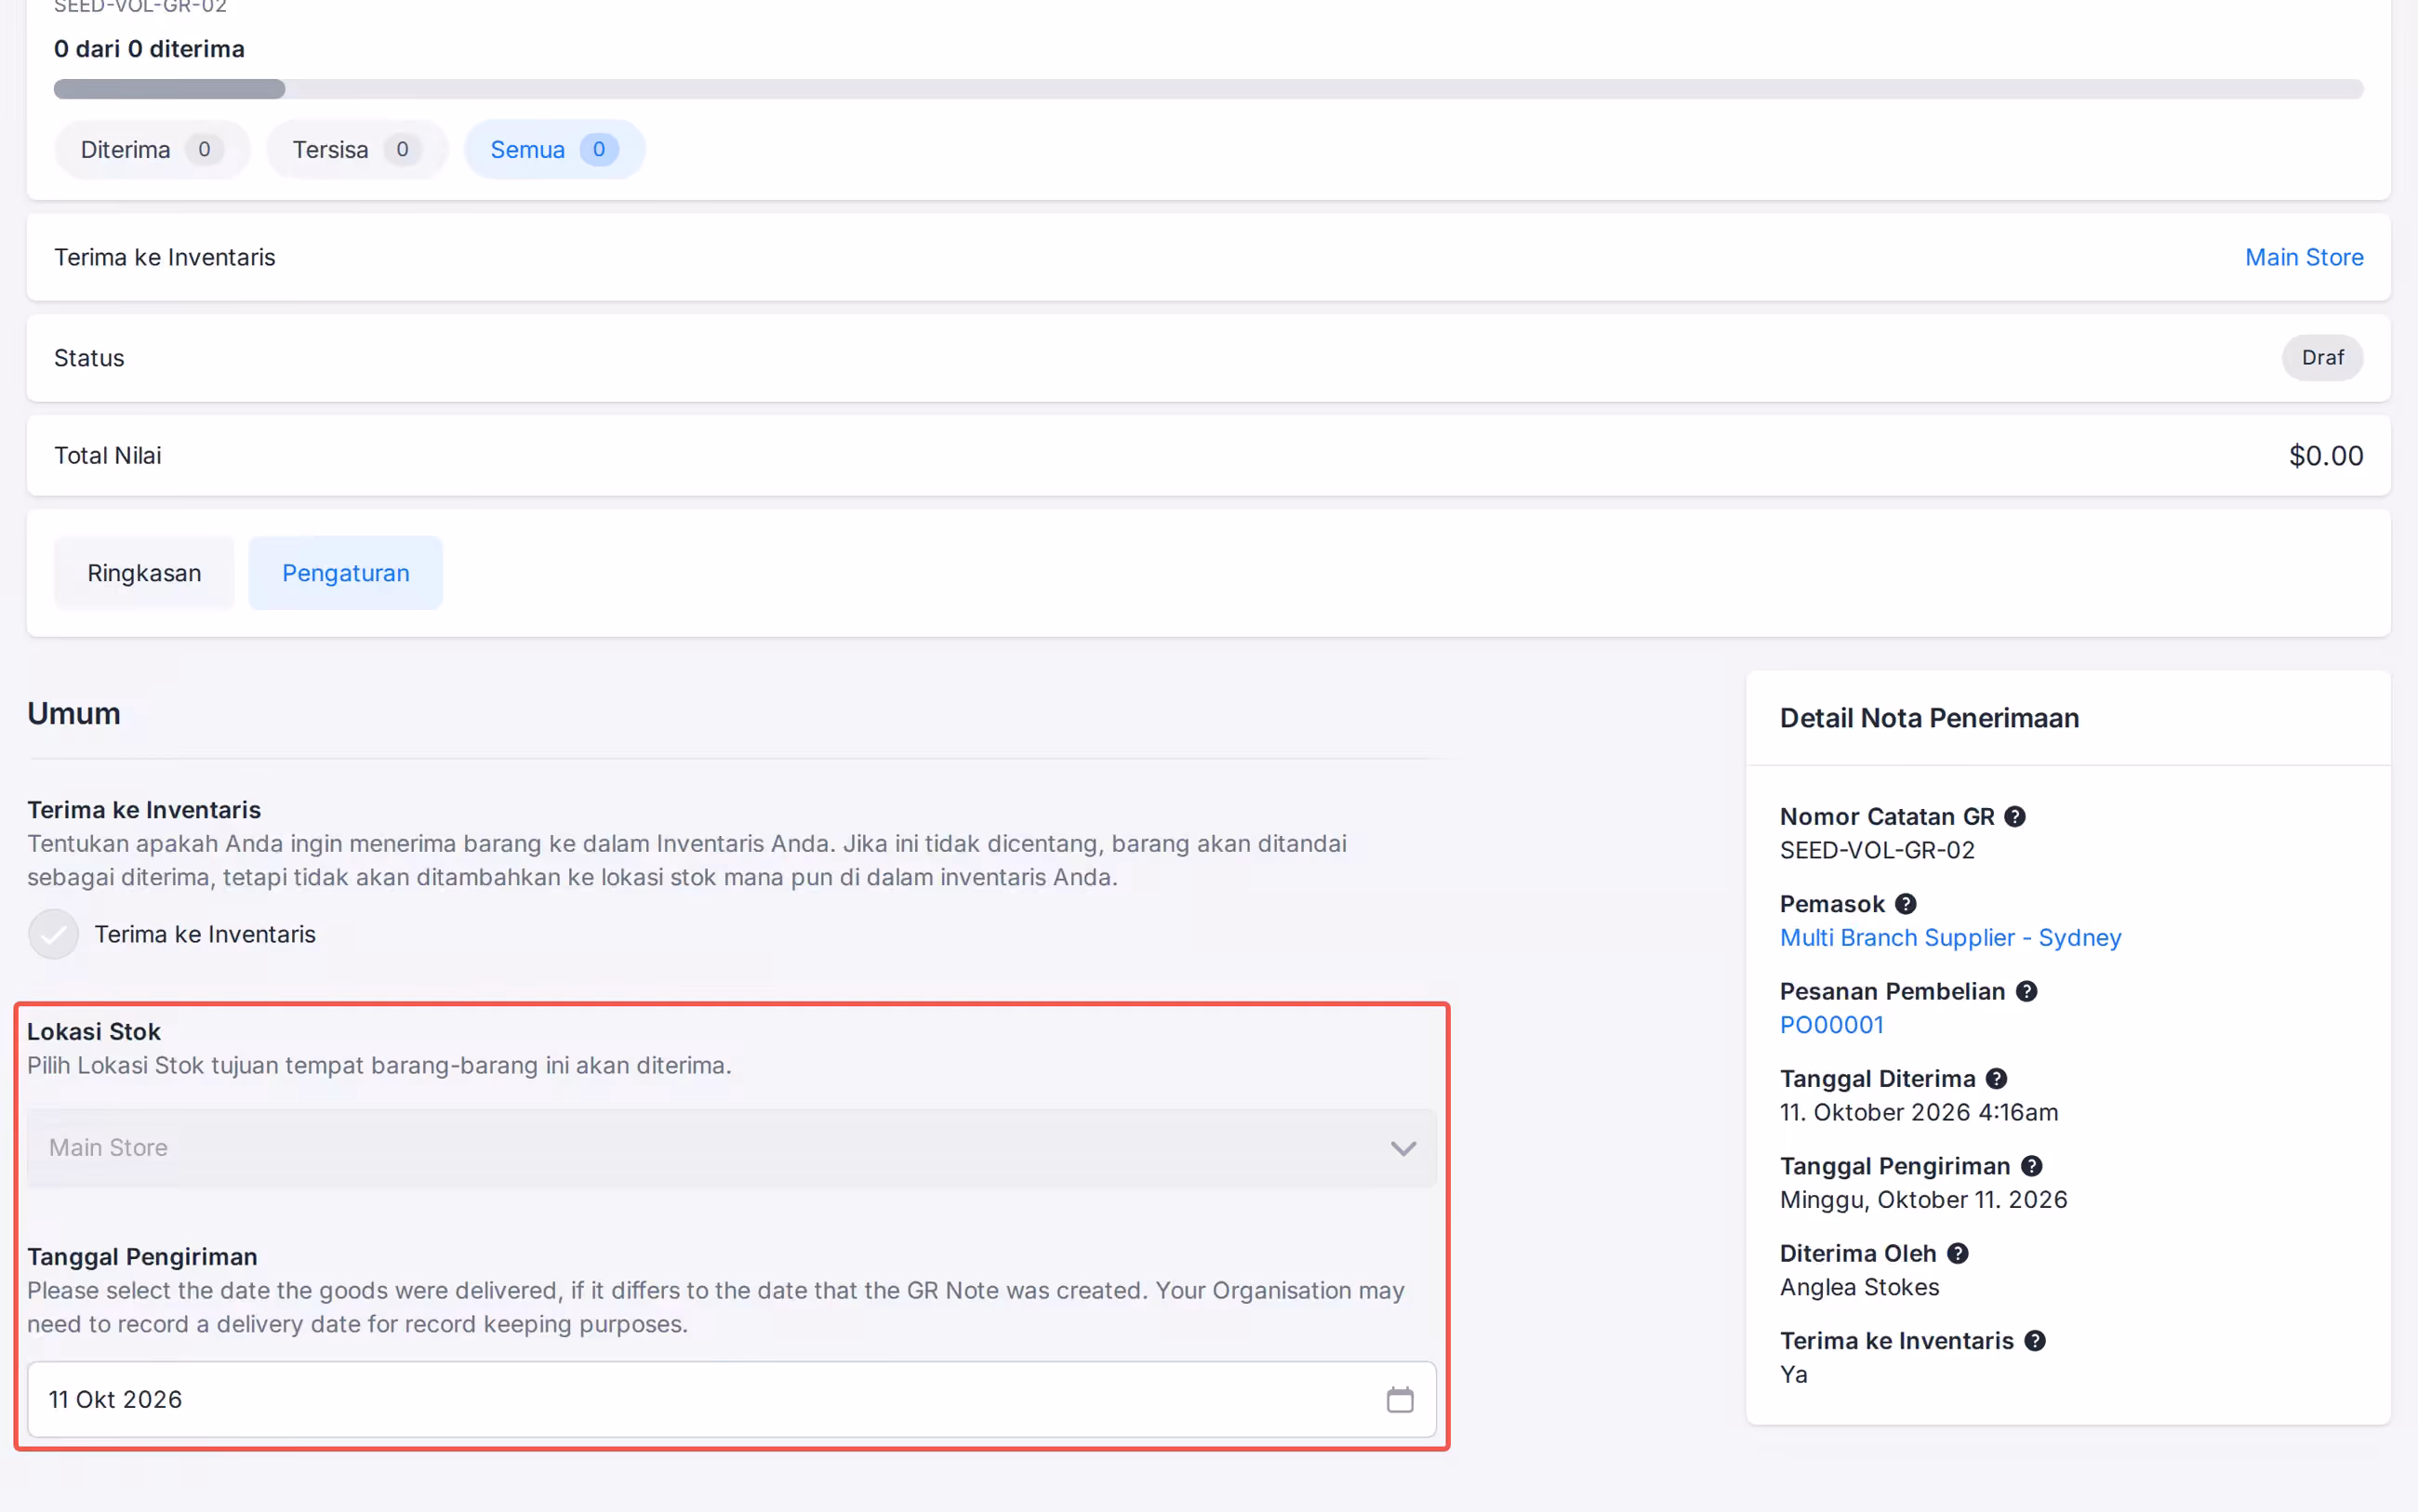This screenshot has width=2418, height=1512.
Task: Open the calendar icon in the delivery date field
Action: pos(1399,1399)
